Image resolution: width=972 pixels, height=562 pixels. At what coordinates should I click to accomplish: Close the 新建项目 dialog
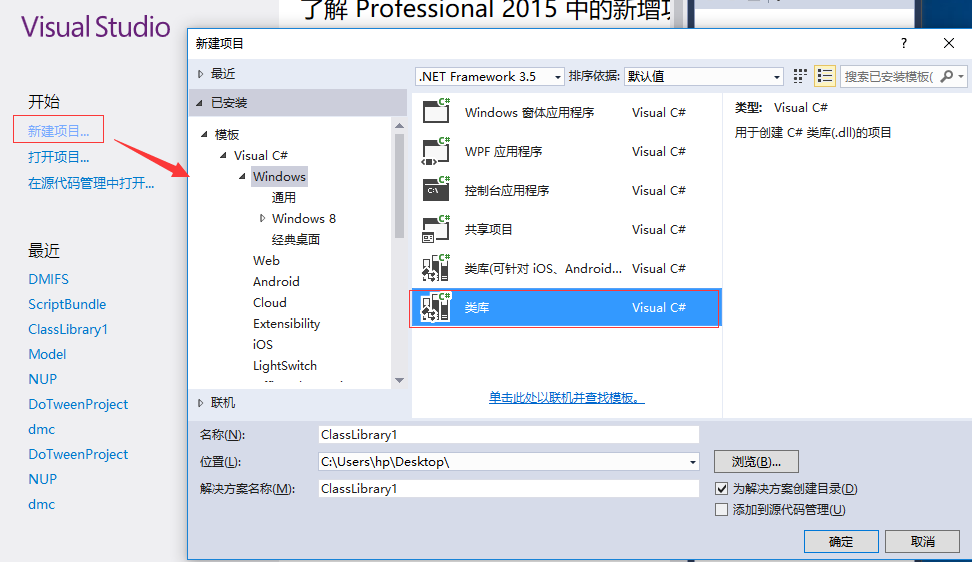point(948,43)
